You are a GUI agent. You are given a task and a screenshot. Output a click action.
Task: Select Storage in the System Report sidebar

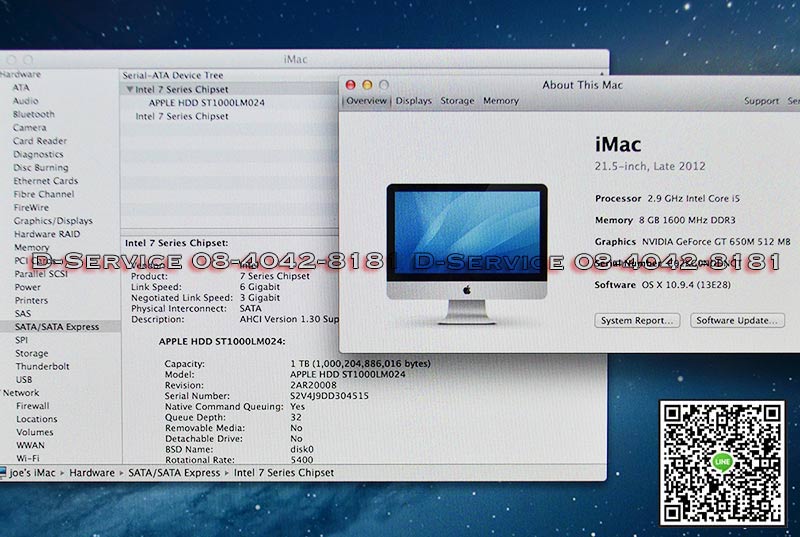(x=32, y=353)
